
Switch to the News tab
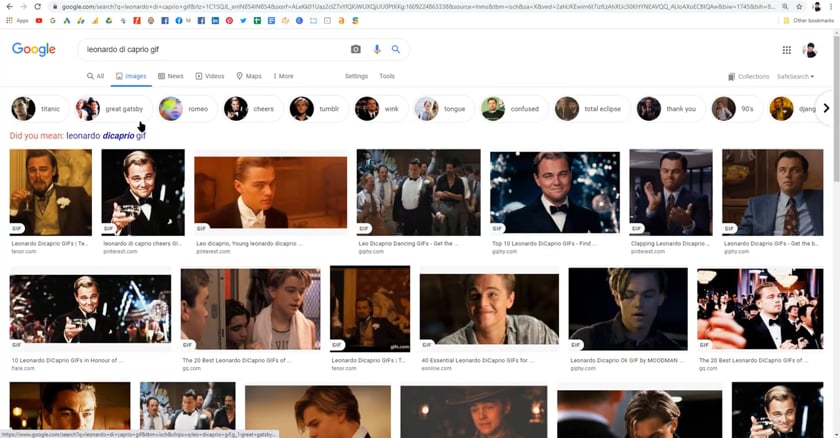click(171, 76)
